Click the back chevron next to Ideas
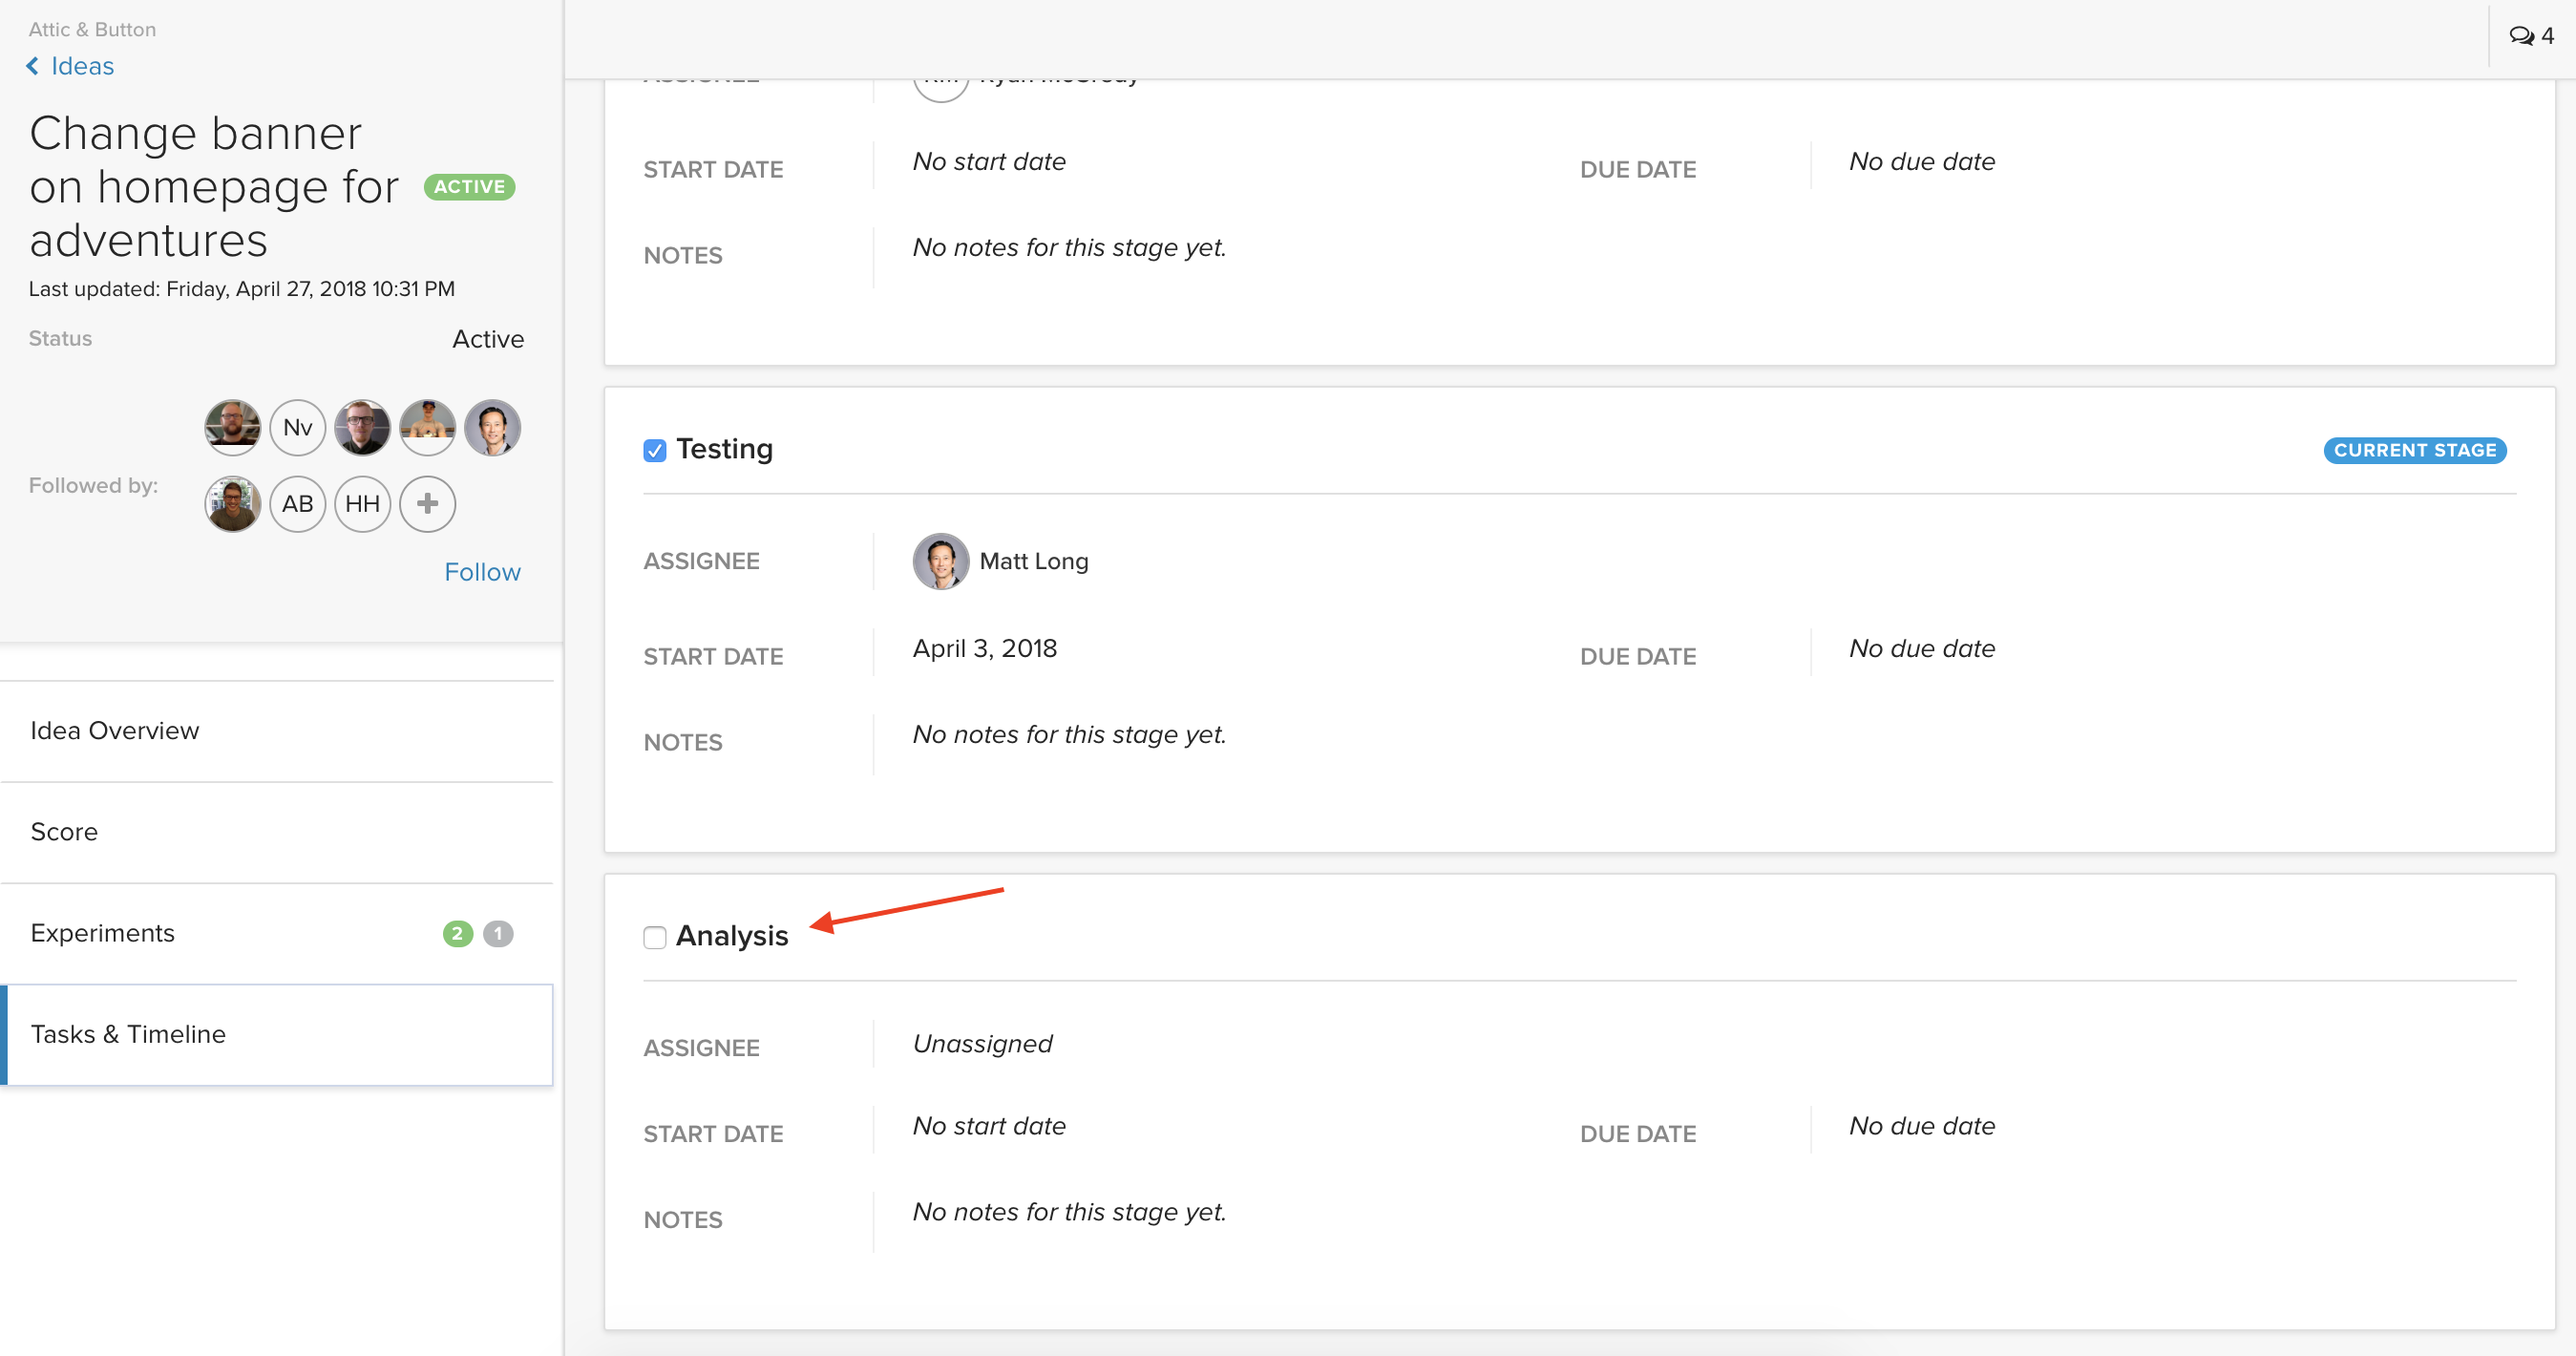 (33, 66)
